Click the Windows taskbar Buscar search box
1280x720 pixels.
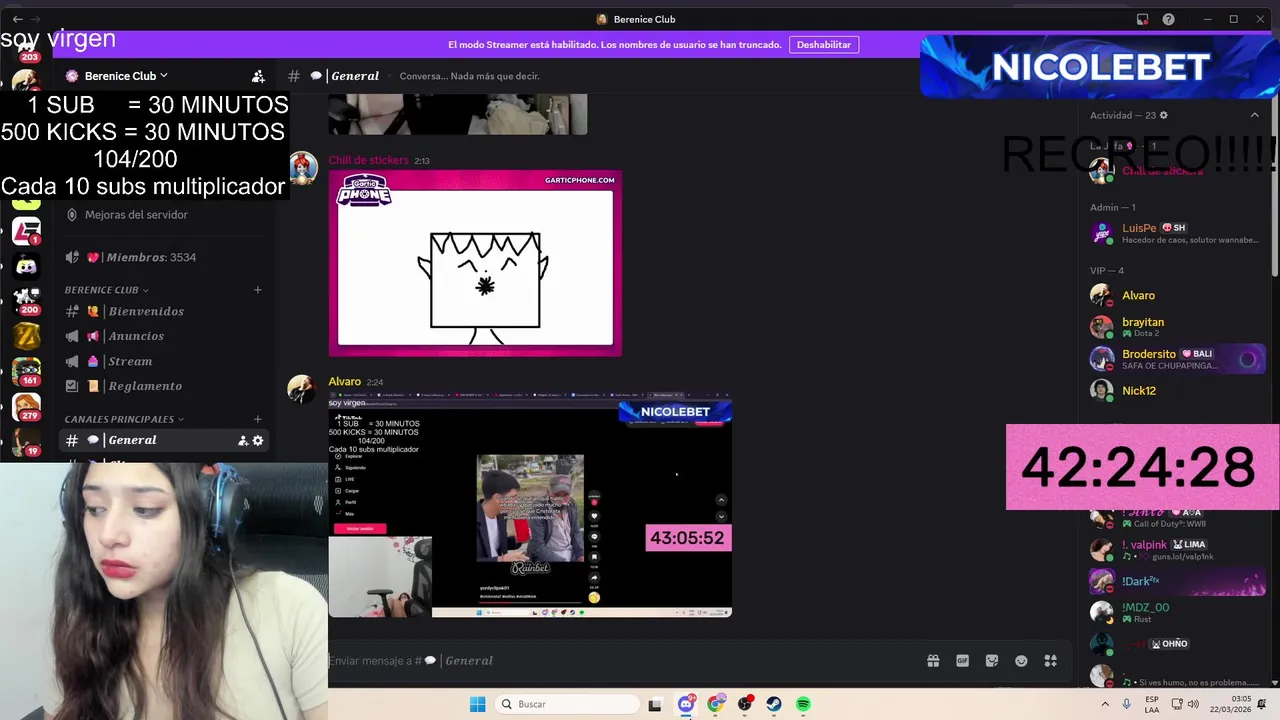point(569,704)
